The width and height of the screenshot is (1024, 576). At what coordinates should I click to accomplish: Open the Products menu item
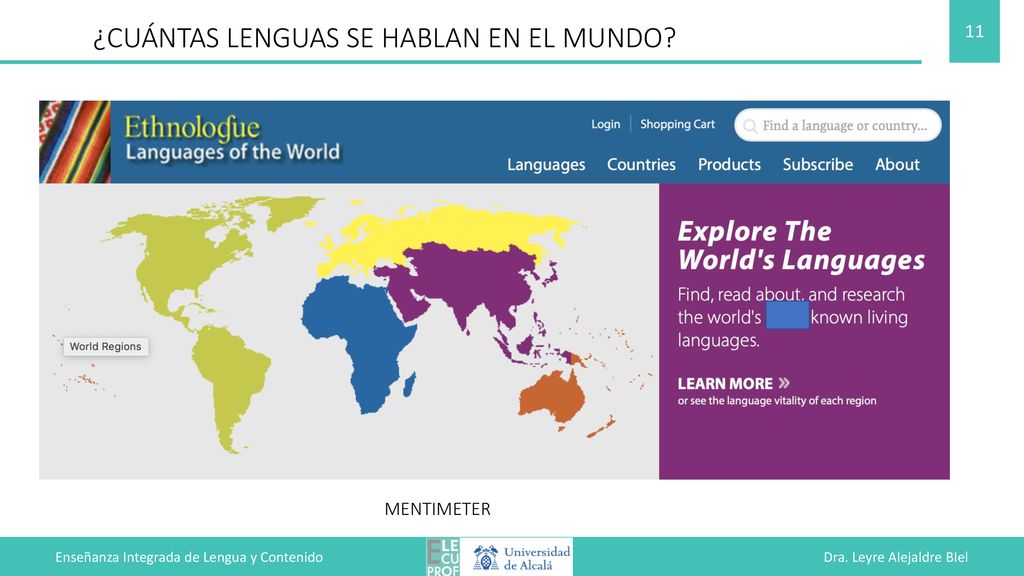(x=729, y=165)
